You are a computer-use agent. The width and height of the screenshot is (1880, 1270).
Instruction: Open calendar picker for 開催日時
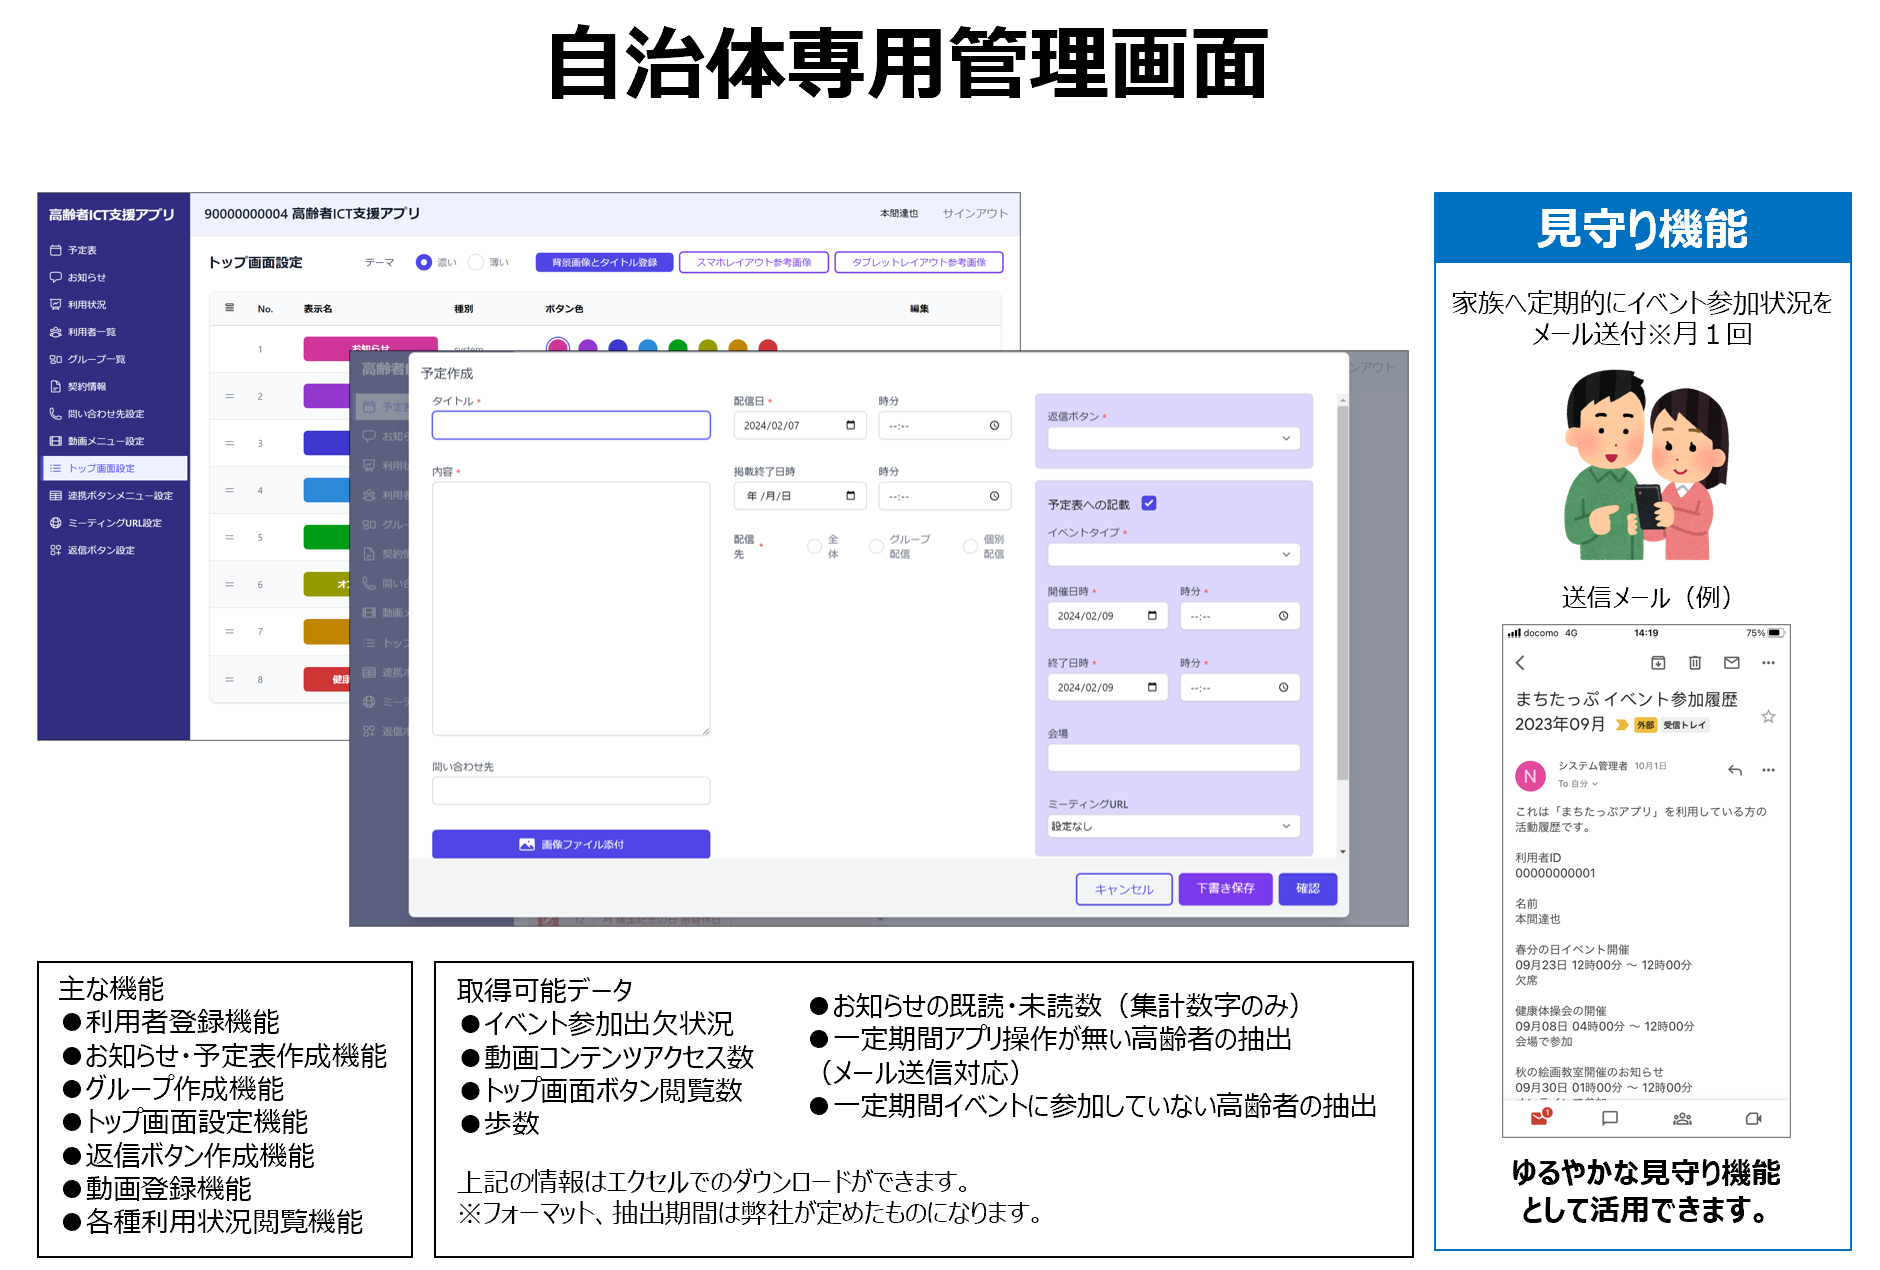point(1152,615)
